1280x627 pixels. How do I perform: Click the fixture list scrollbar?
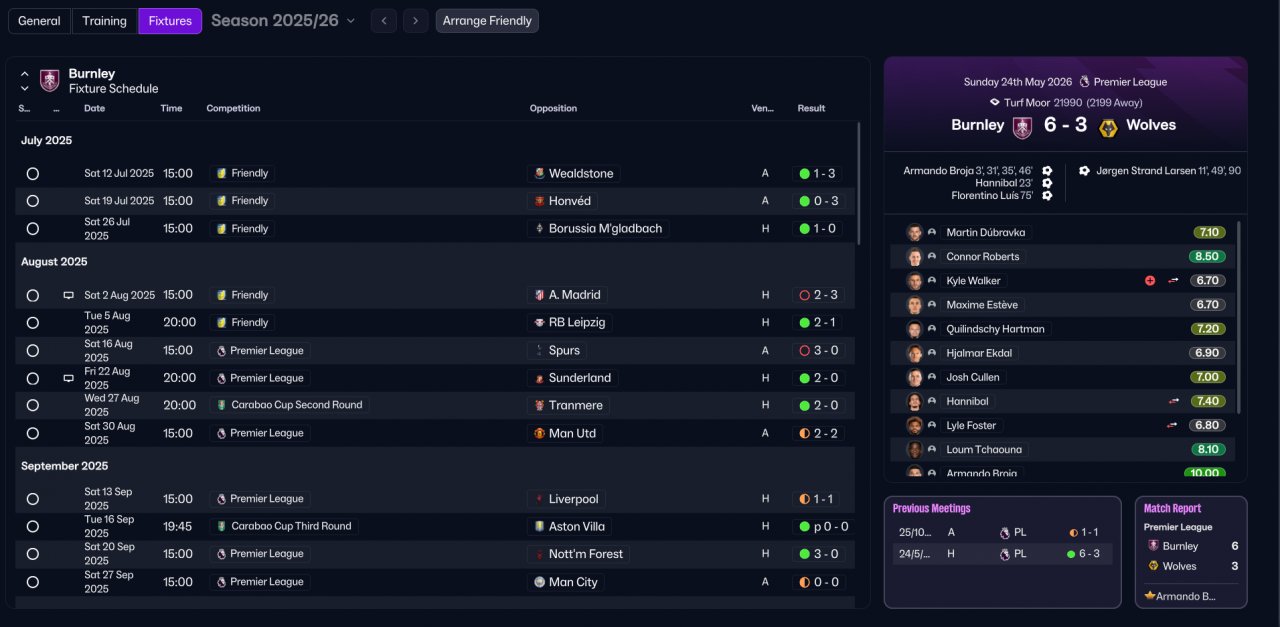859,184
